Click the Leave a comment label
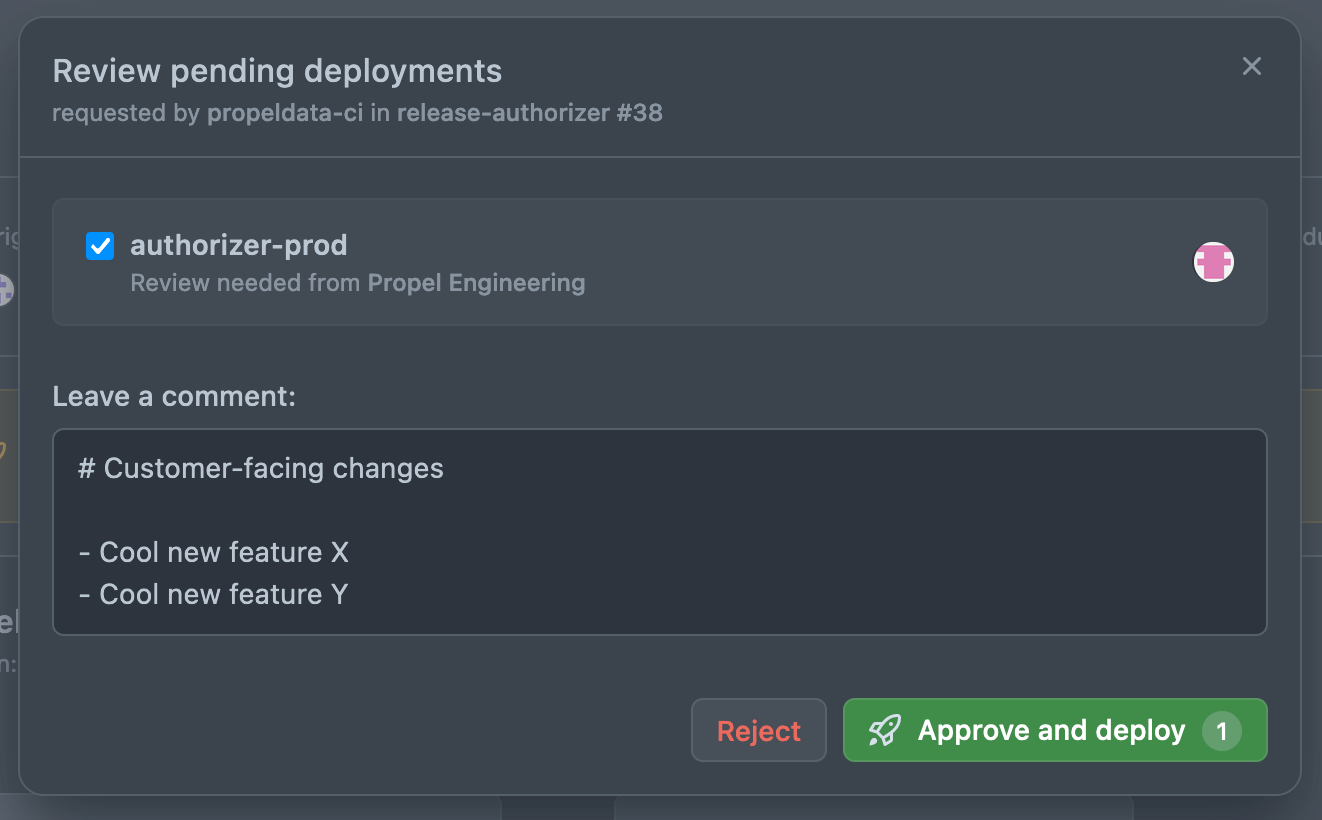 click(174, 397)
